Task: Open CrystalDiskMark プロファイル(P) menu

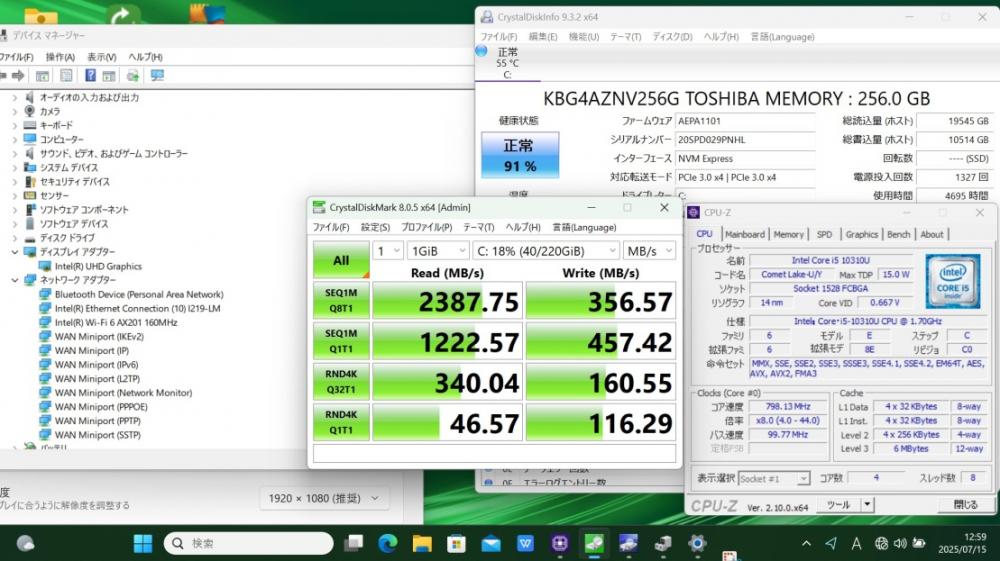Action: [426, 228]
